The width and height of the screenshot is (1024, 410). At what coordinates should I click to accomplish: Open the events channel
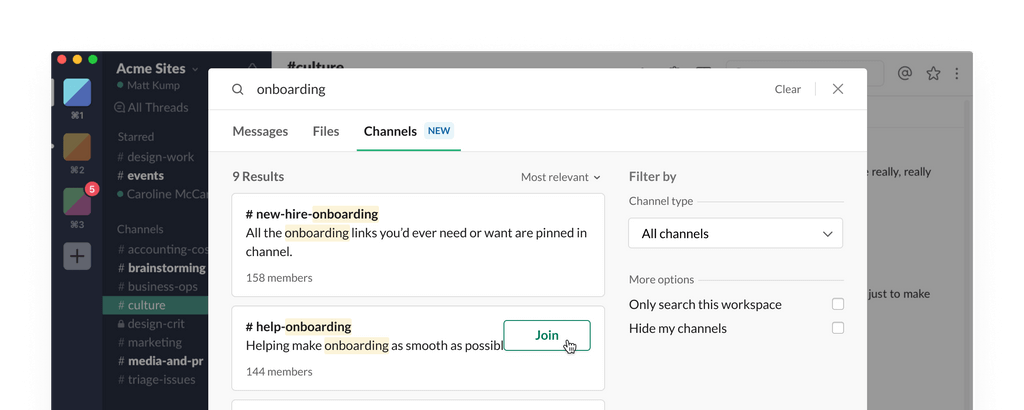(x=140, y=176)
